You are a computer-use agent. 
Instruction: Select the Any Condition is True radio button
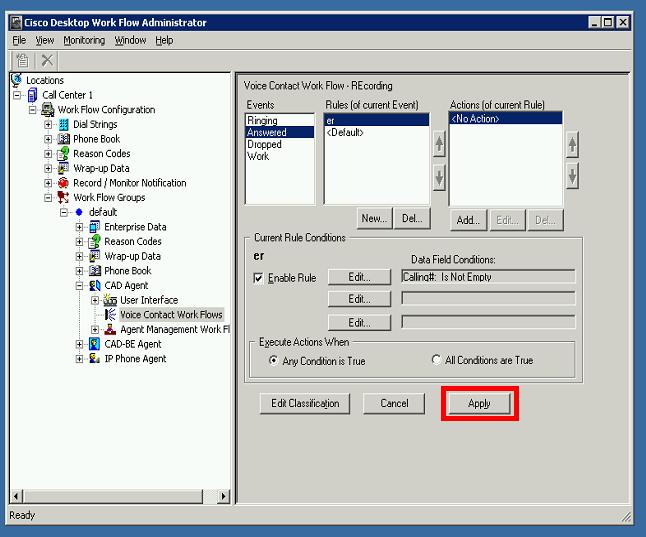coord(273,360)
